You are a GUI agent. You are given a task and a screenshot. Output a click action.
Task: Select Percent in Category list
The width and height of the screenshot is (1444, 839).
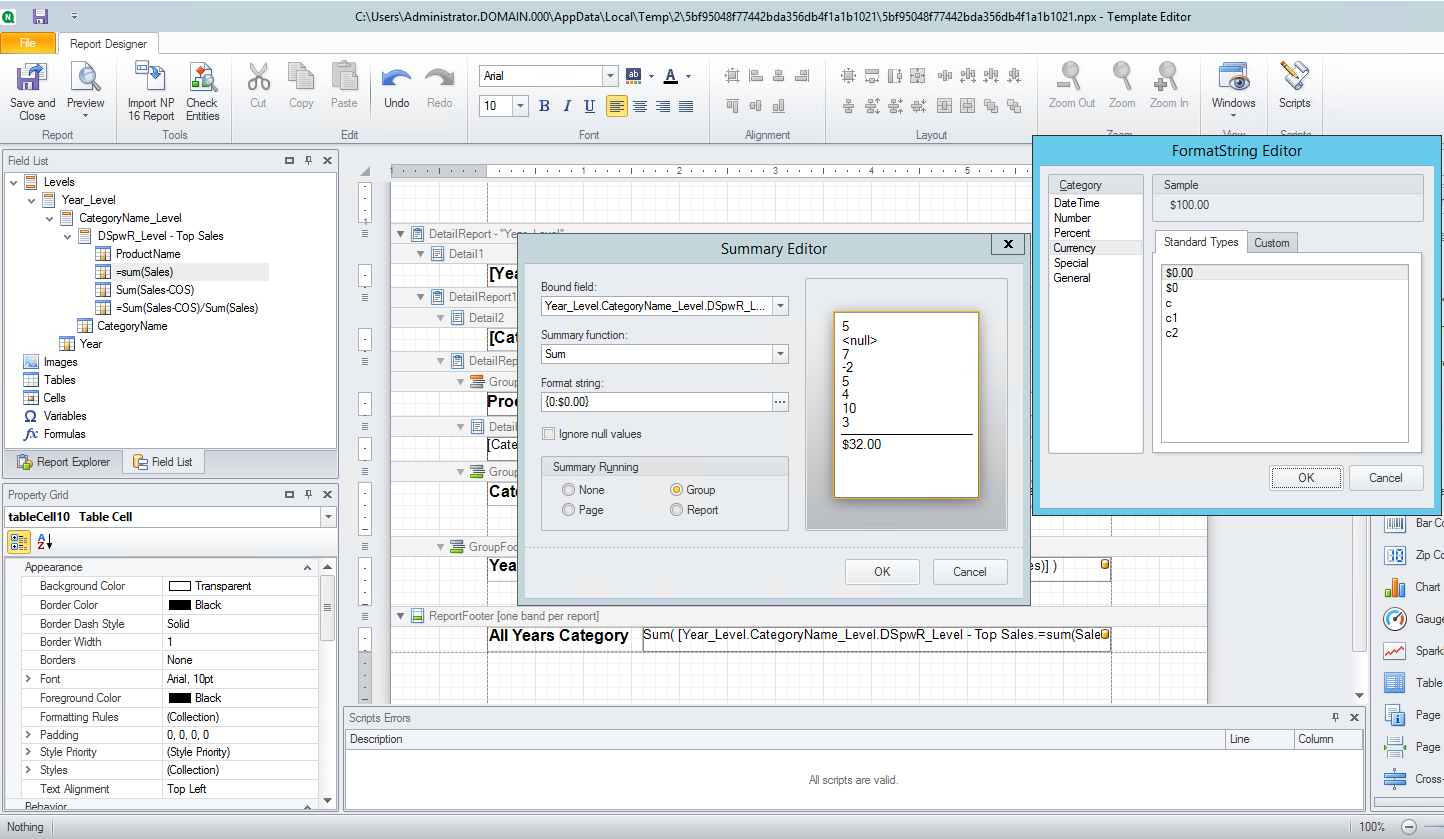pos(1072,233)
